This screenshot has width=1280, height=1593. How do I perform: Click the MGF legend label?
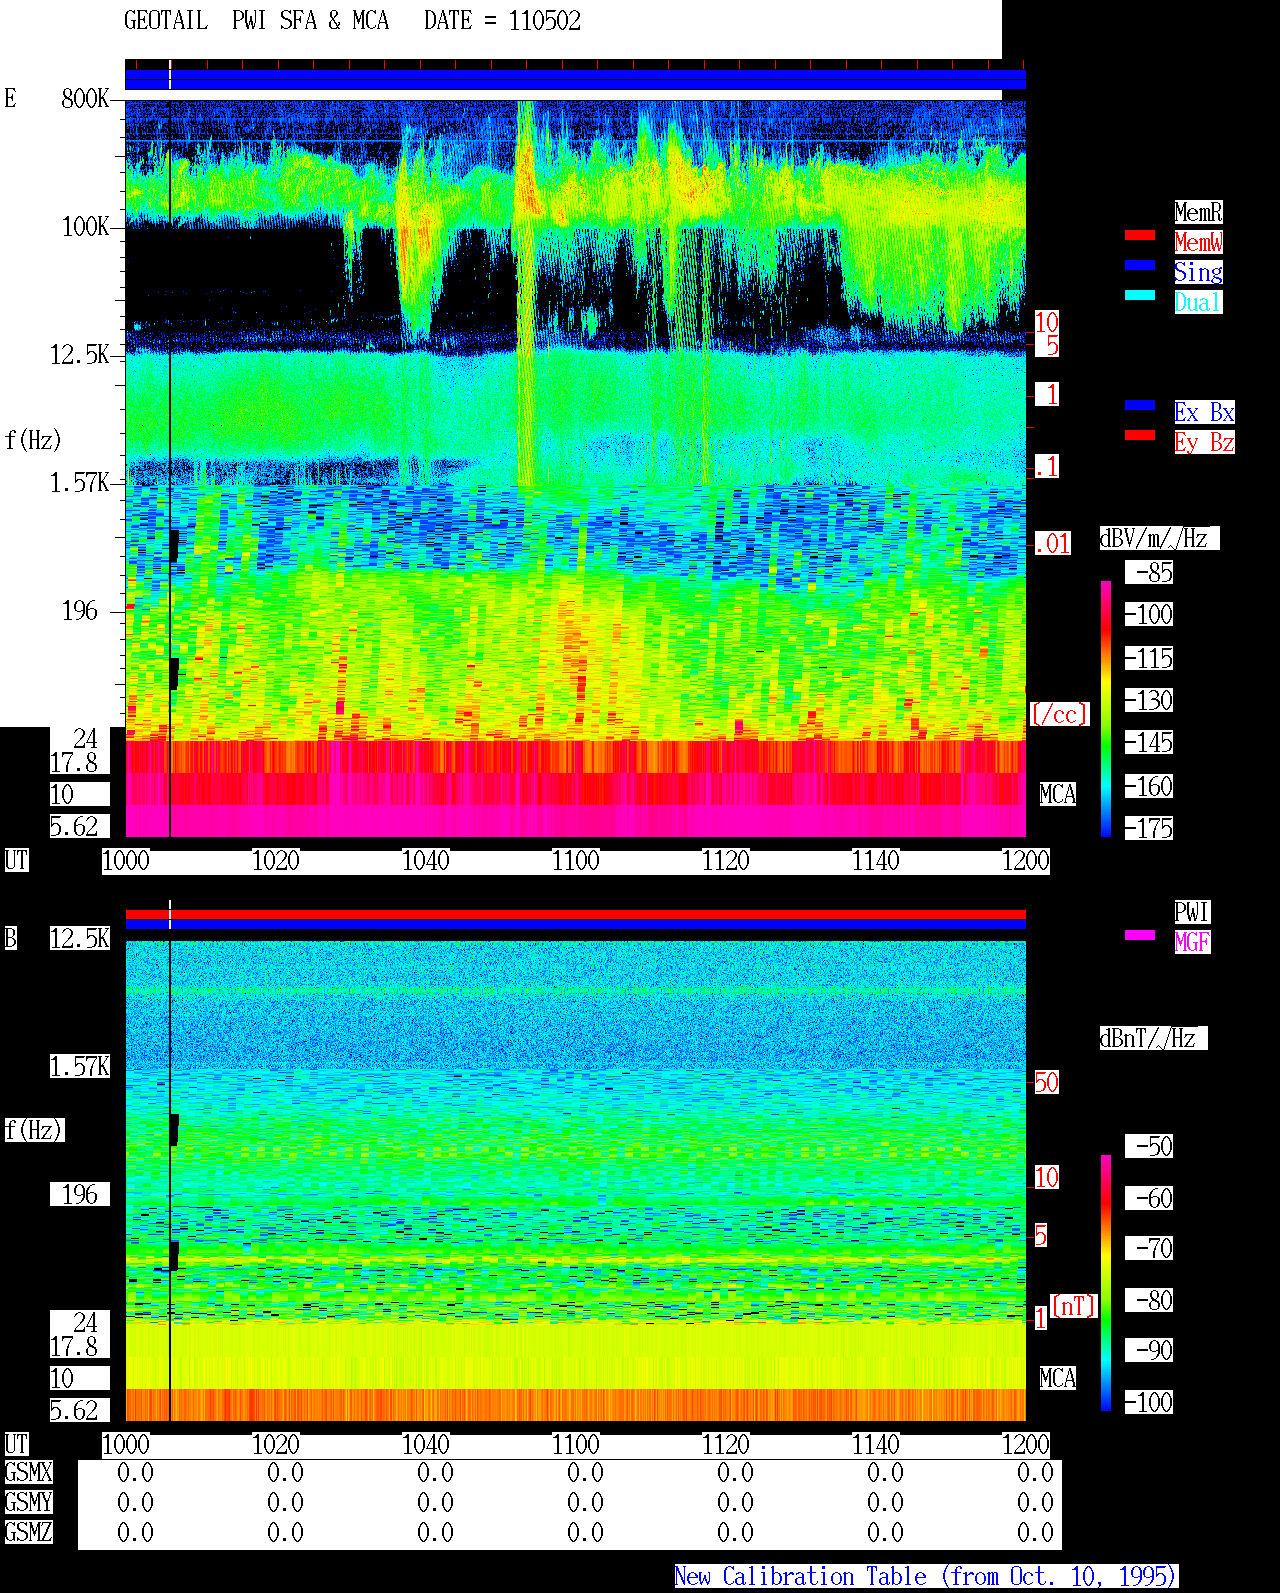click(x=1192, y=942)
